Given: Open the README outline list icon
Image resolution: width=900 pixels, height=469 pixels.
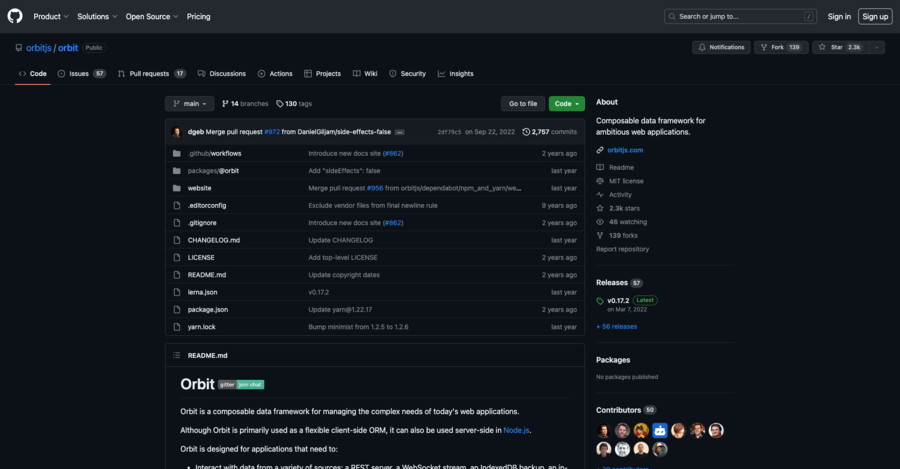Looking at the screenshot, I should 177,355.
